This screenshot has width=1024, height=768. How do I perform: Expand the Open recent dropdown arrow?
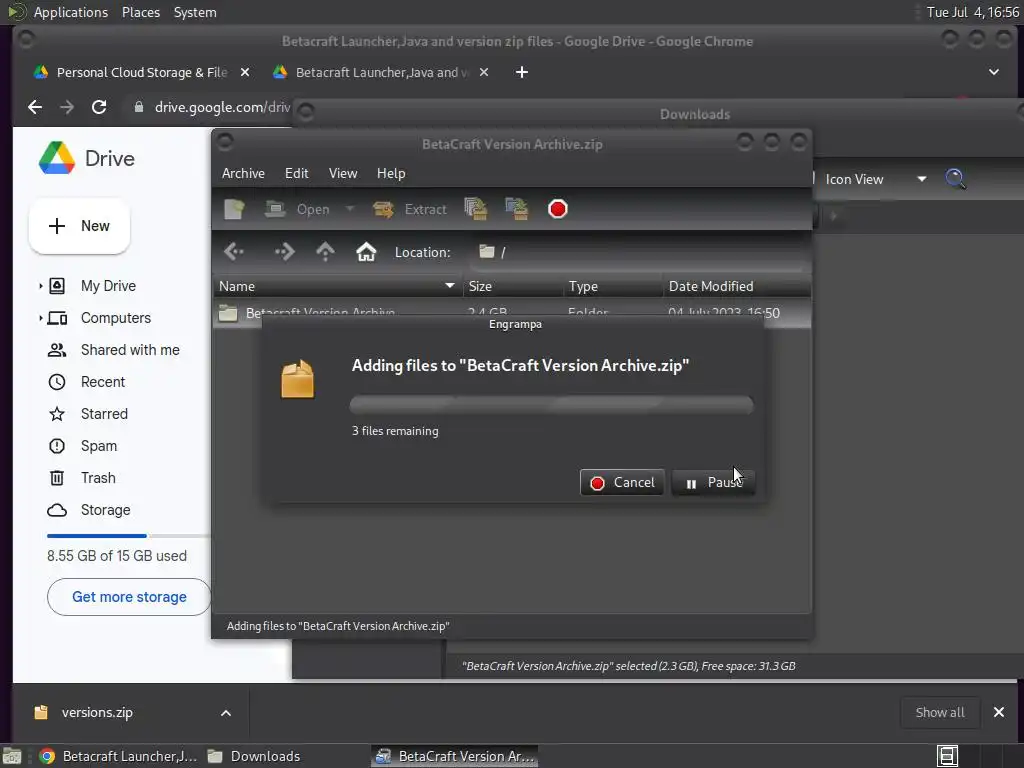pyautogui.click(x=350, y=209)
